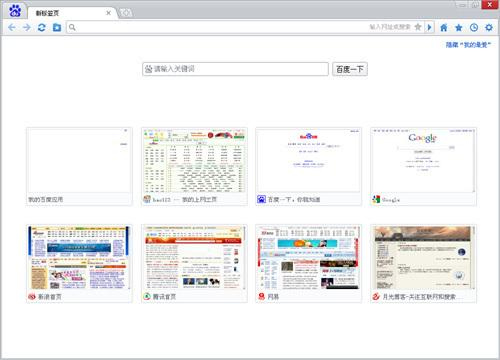Go back with the left arrow

click(x=12, y=27)
